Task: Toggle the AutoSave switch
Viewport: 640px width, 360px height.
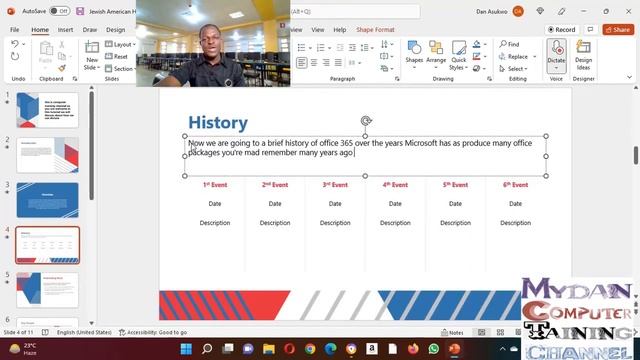Action: 60,11
